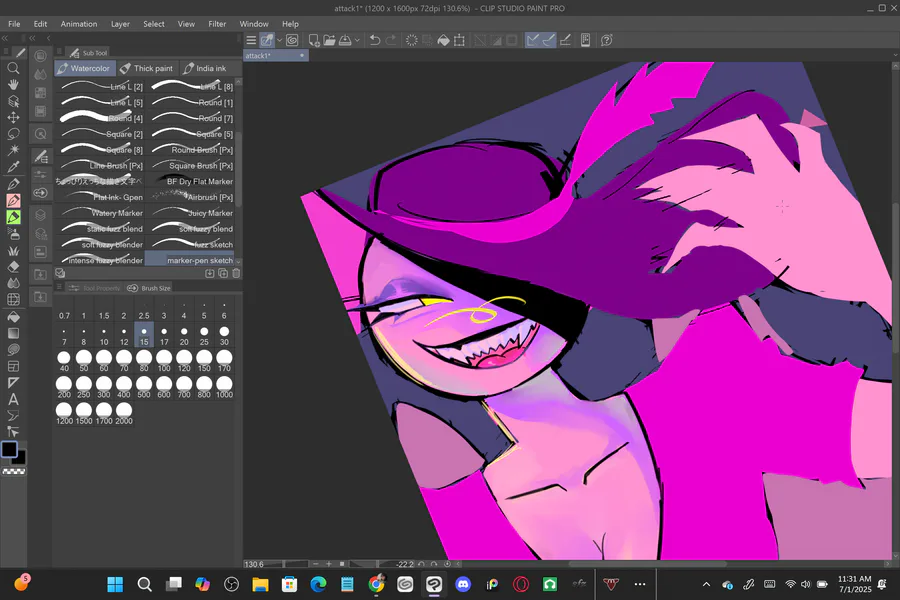This screenshot has height=600, width=900.
Task: Select the Operation object tool
Action: [x=13, y=101]
